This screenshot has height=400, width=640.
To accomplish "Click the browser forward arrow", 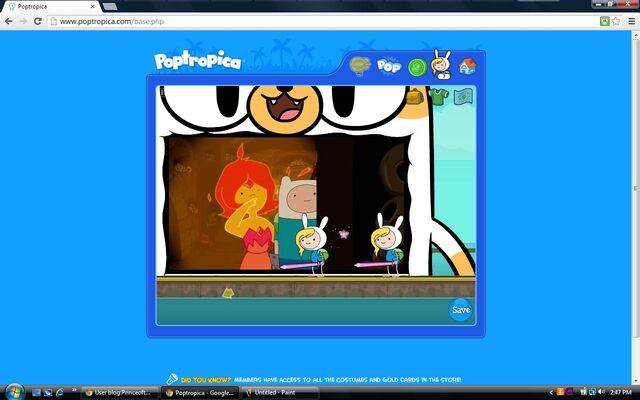I will pos(23,21).
